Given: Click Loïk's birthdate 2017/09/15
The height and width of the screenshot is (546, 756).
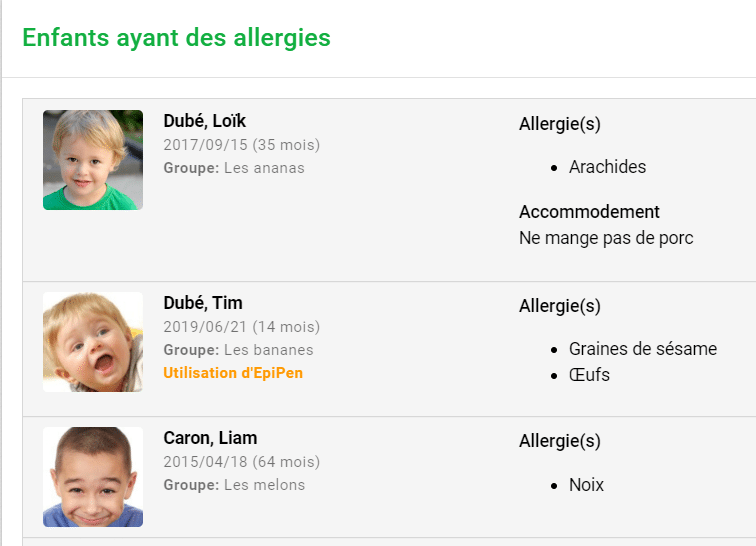Looking at the screenshot, I should pyautogui.click(x=205, y=145).
